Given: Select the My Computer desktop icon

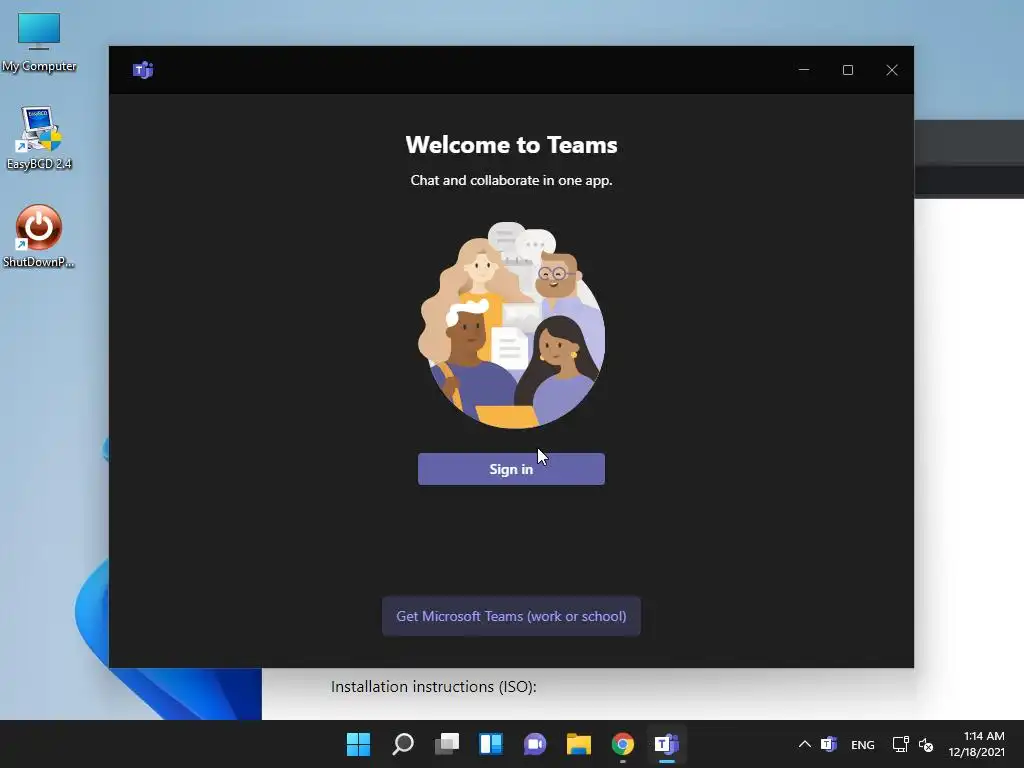Looking at the screenshot, I should click(39, 42).
